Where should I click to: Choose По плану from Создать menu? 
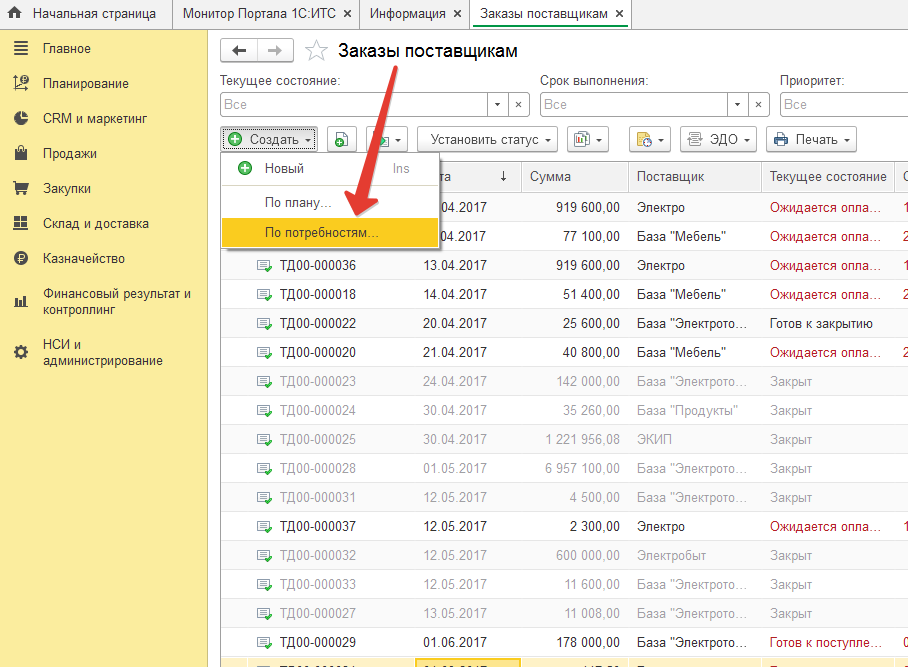(x=298, y=203)
